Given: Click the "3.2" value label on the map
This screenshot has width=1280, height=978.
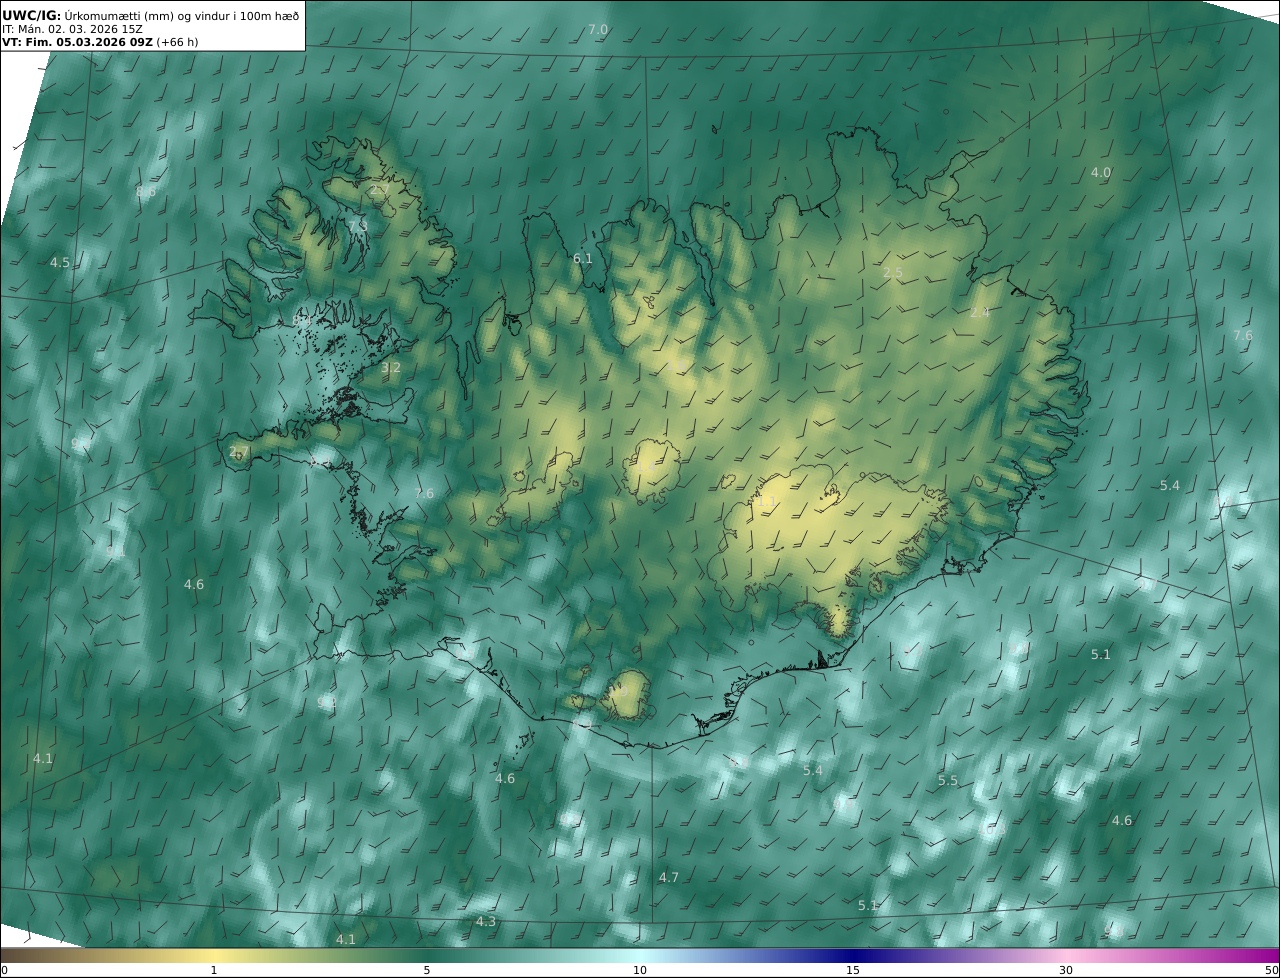Looking at the screenshot, I should click(x=390, y=368).
